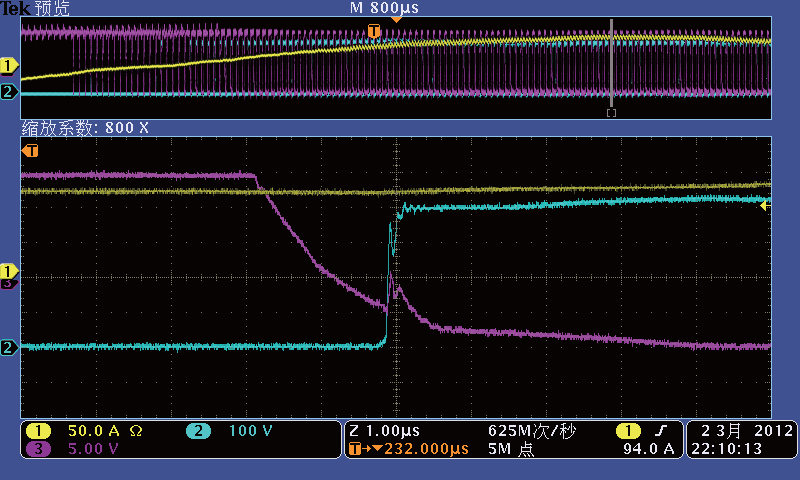The image size is (800, 480).
Task: Click the channel 2 ground marker in overview
Action: [x=9, y=92]
